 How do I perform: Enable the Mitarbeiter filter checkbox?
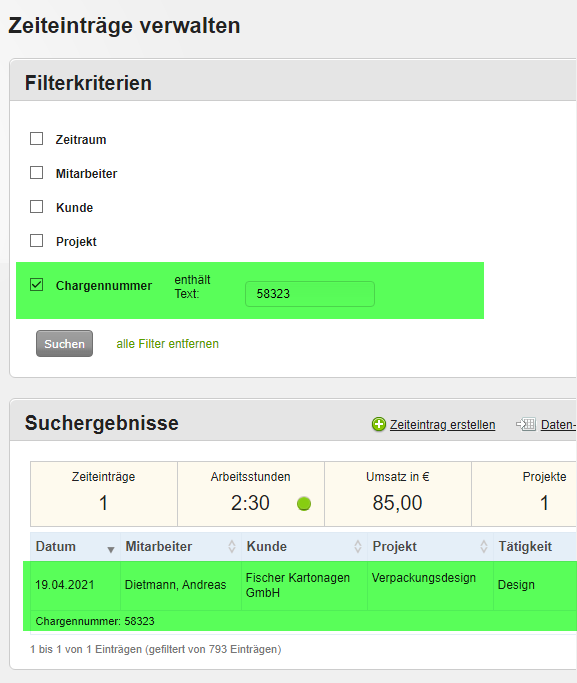(37, 173)
